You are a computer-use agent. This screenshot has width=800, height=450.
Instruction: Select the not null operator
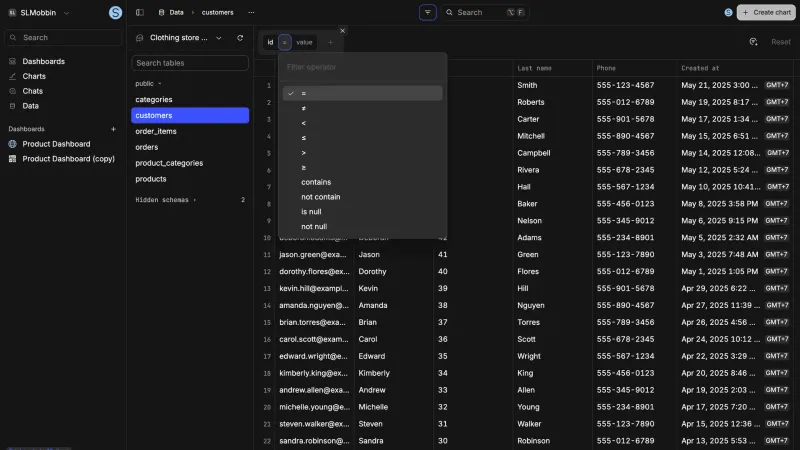pos(362,227)
